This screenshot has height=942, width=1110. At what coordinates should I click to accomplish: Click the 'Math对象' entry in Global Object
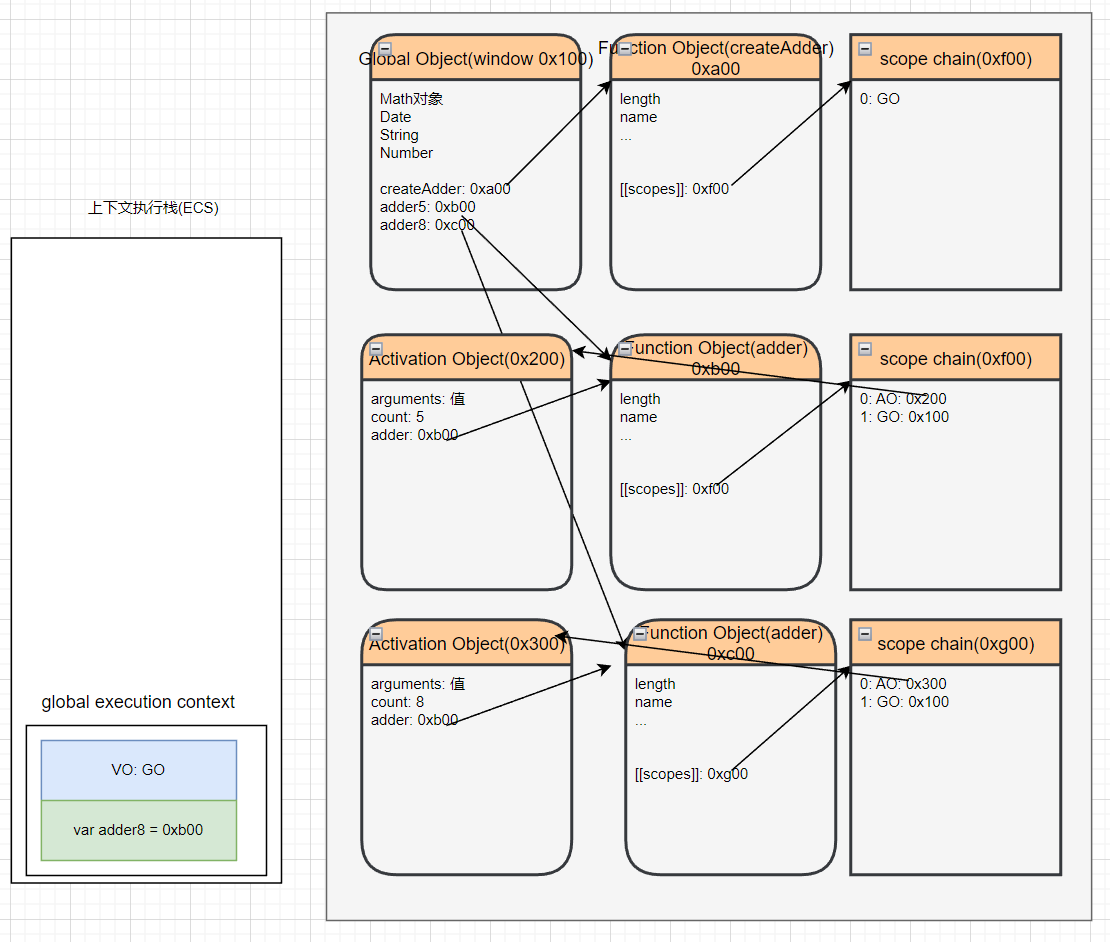click(x=411, y=99)
